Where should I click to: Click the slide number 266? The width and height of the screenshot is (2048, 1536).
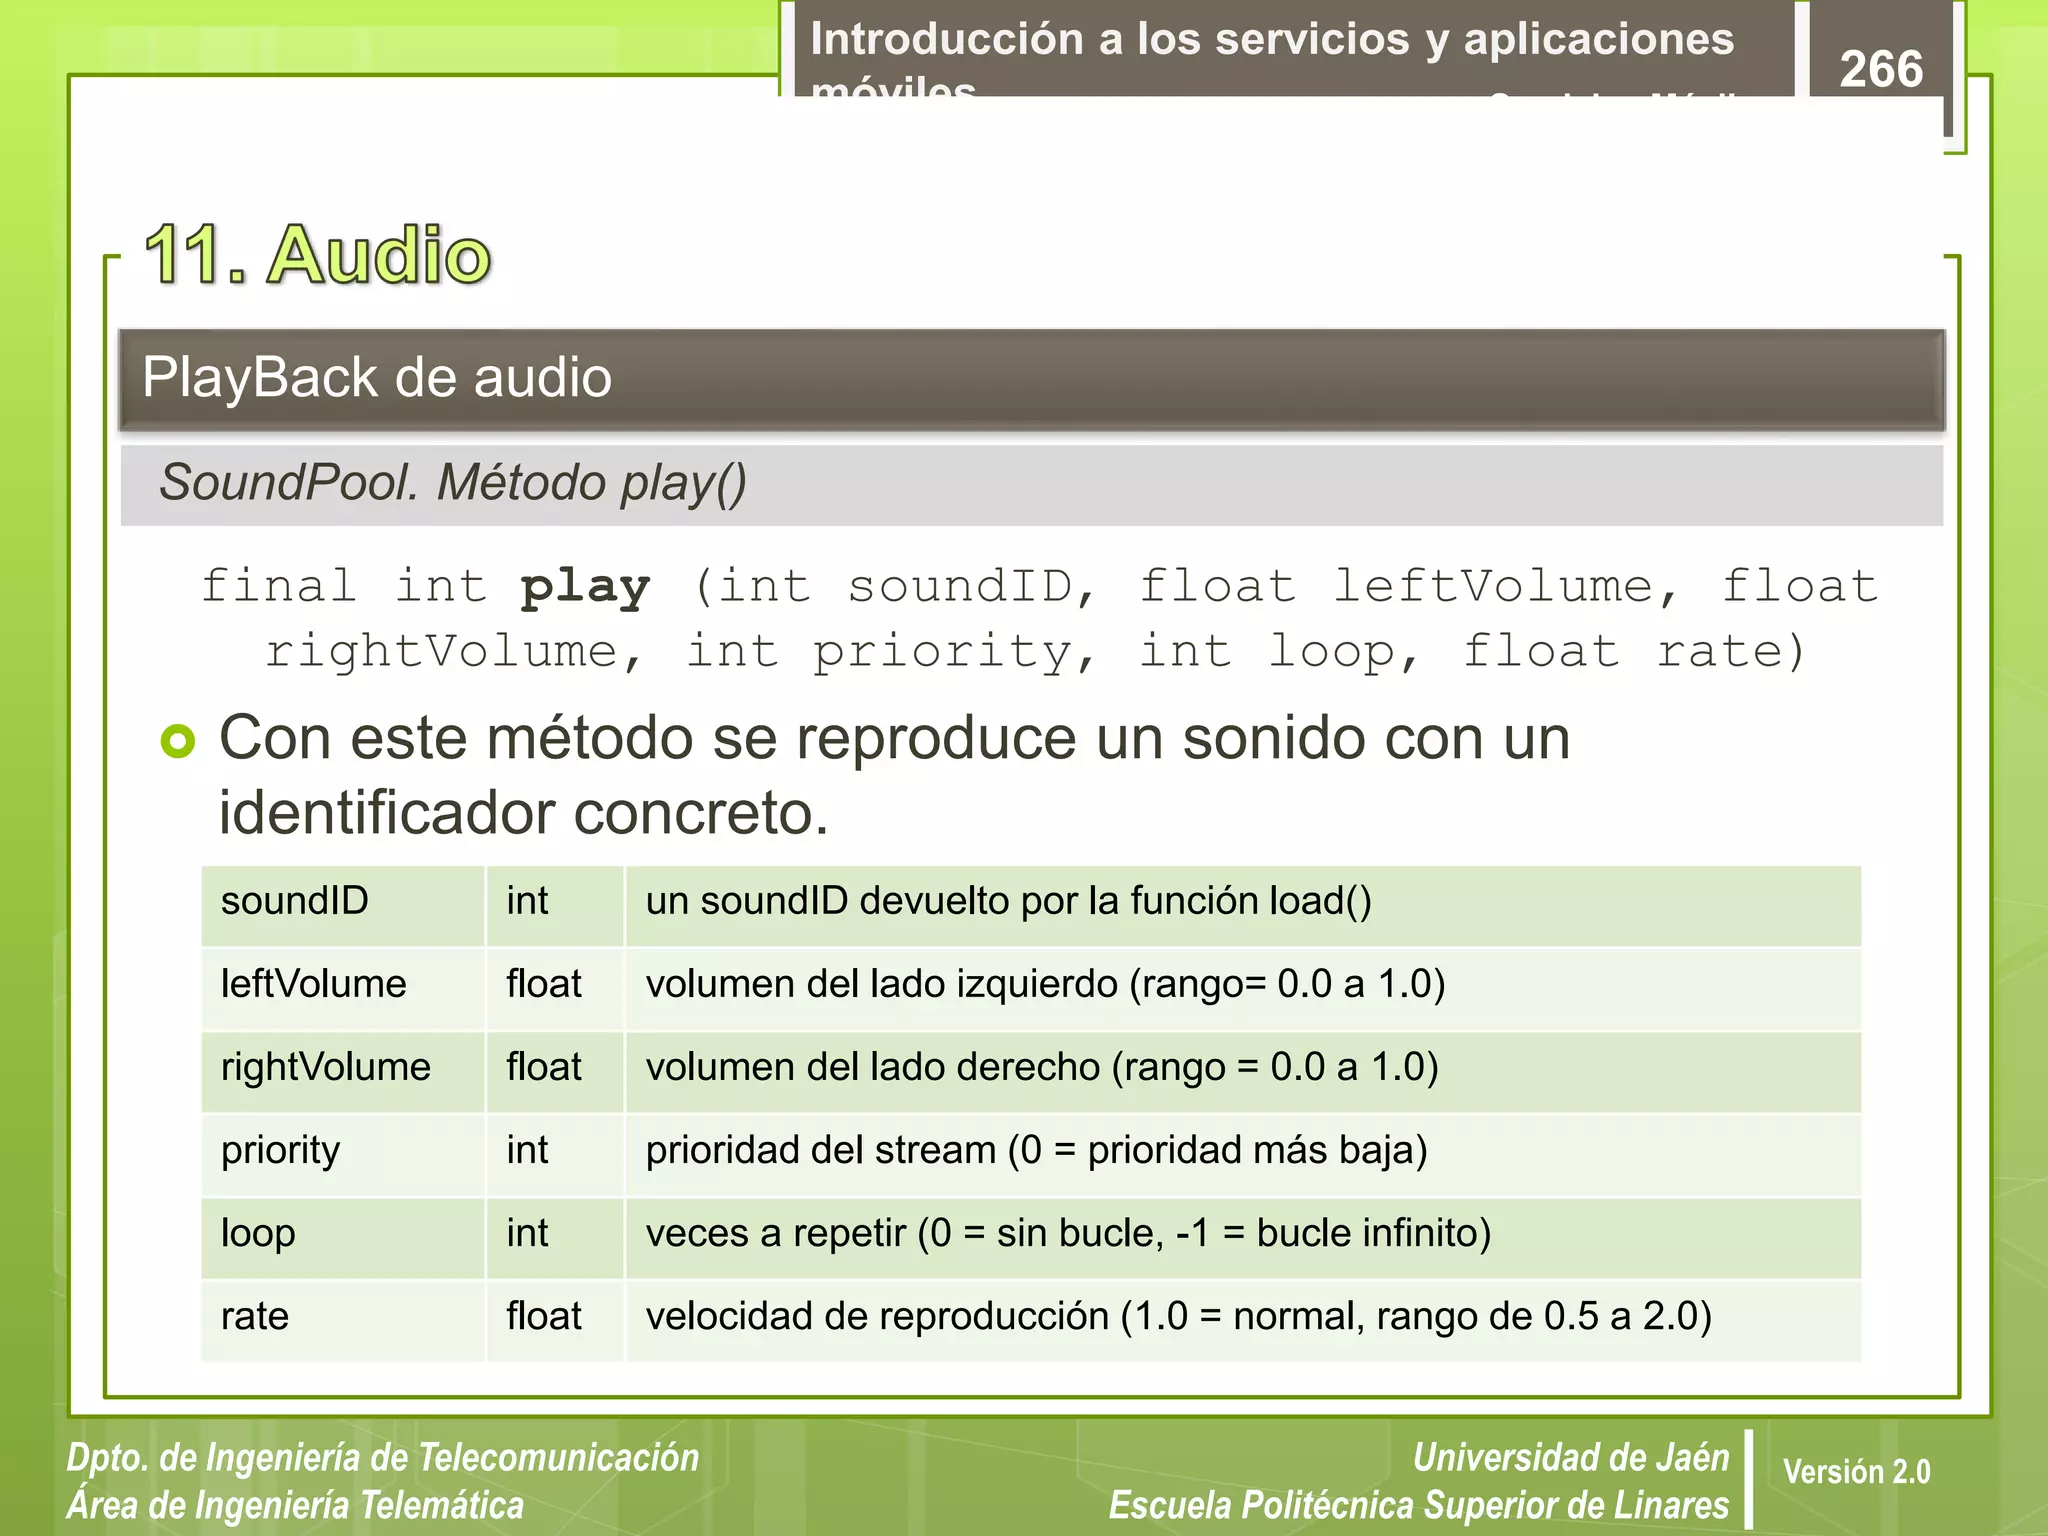coord(1881,69)
